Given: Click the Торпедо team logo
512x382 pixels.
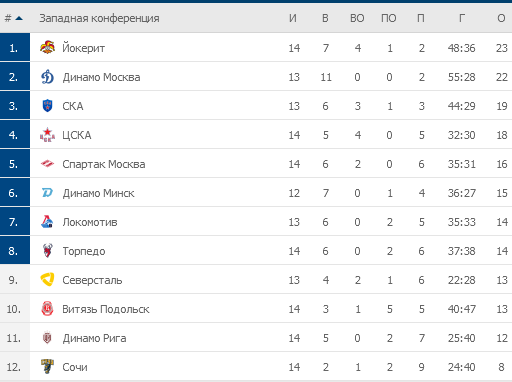Looking at the screenshot, I should (x=47, y=251).
